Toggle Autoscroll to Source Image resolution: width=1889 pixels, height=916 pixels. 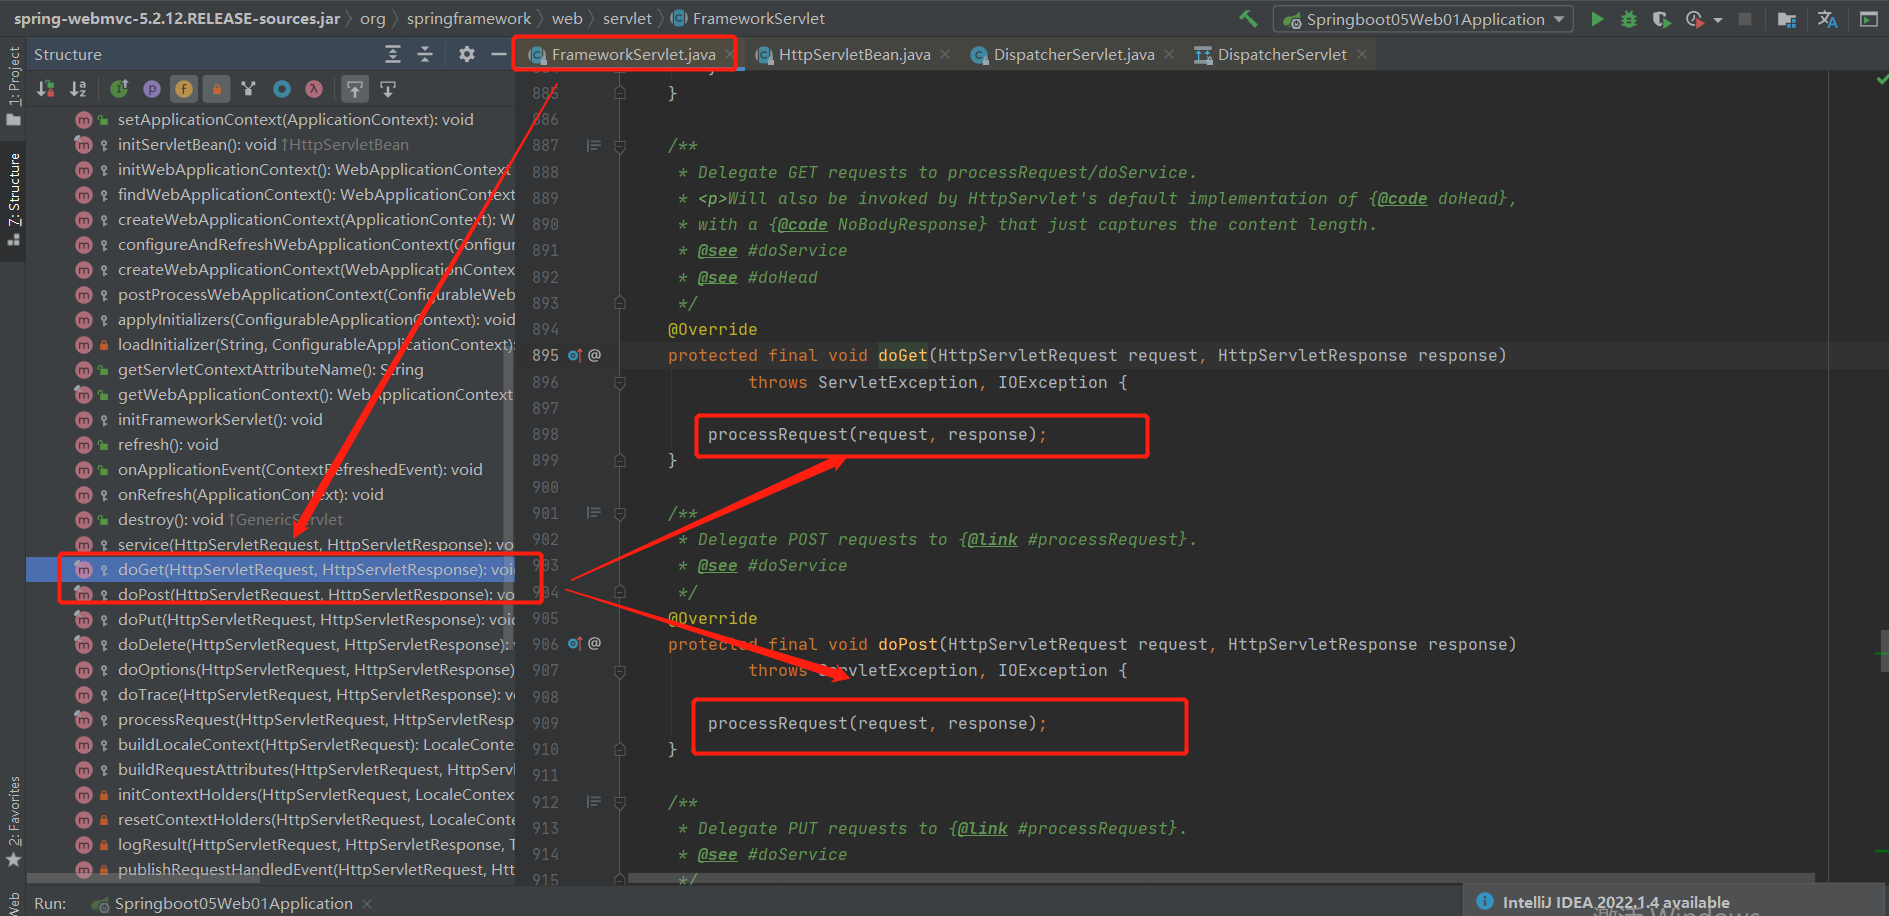[x=355, y=89]
